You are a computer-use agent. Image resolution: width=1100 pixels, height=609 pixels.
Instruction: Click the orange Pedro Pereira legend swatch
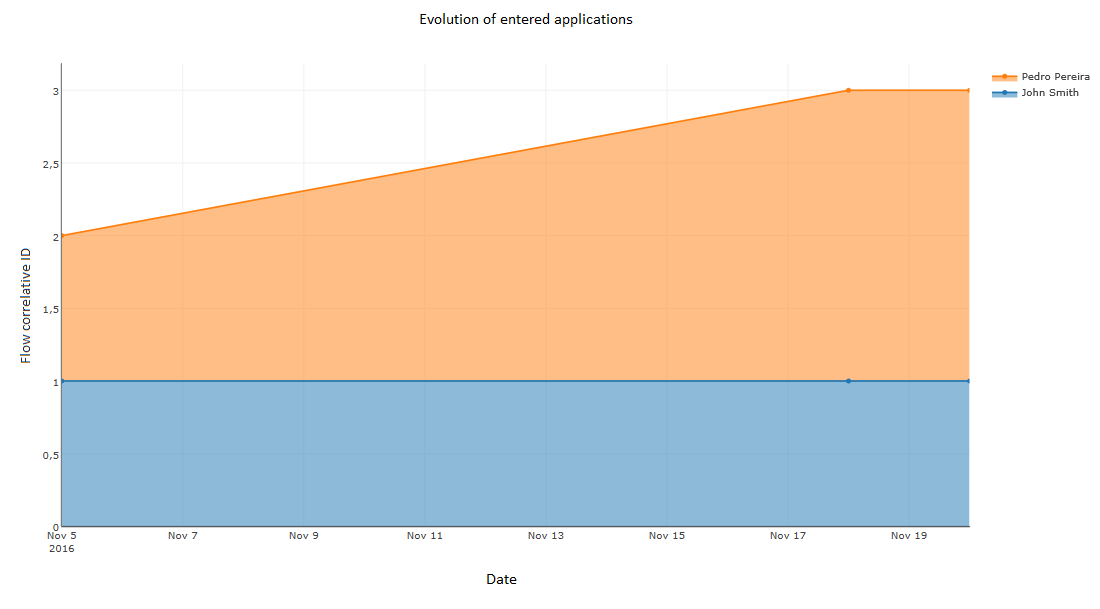(x=1005, y=77)
